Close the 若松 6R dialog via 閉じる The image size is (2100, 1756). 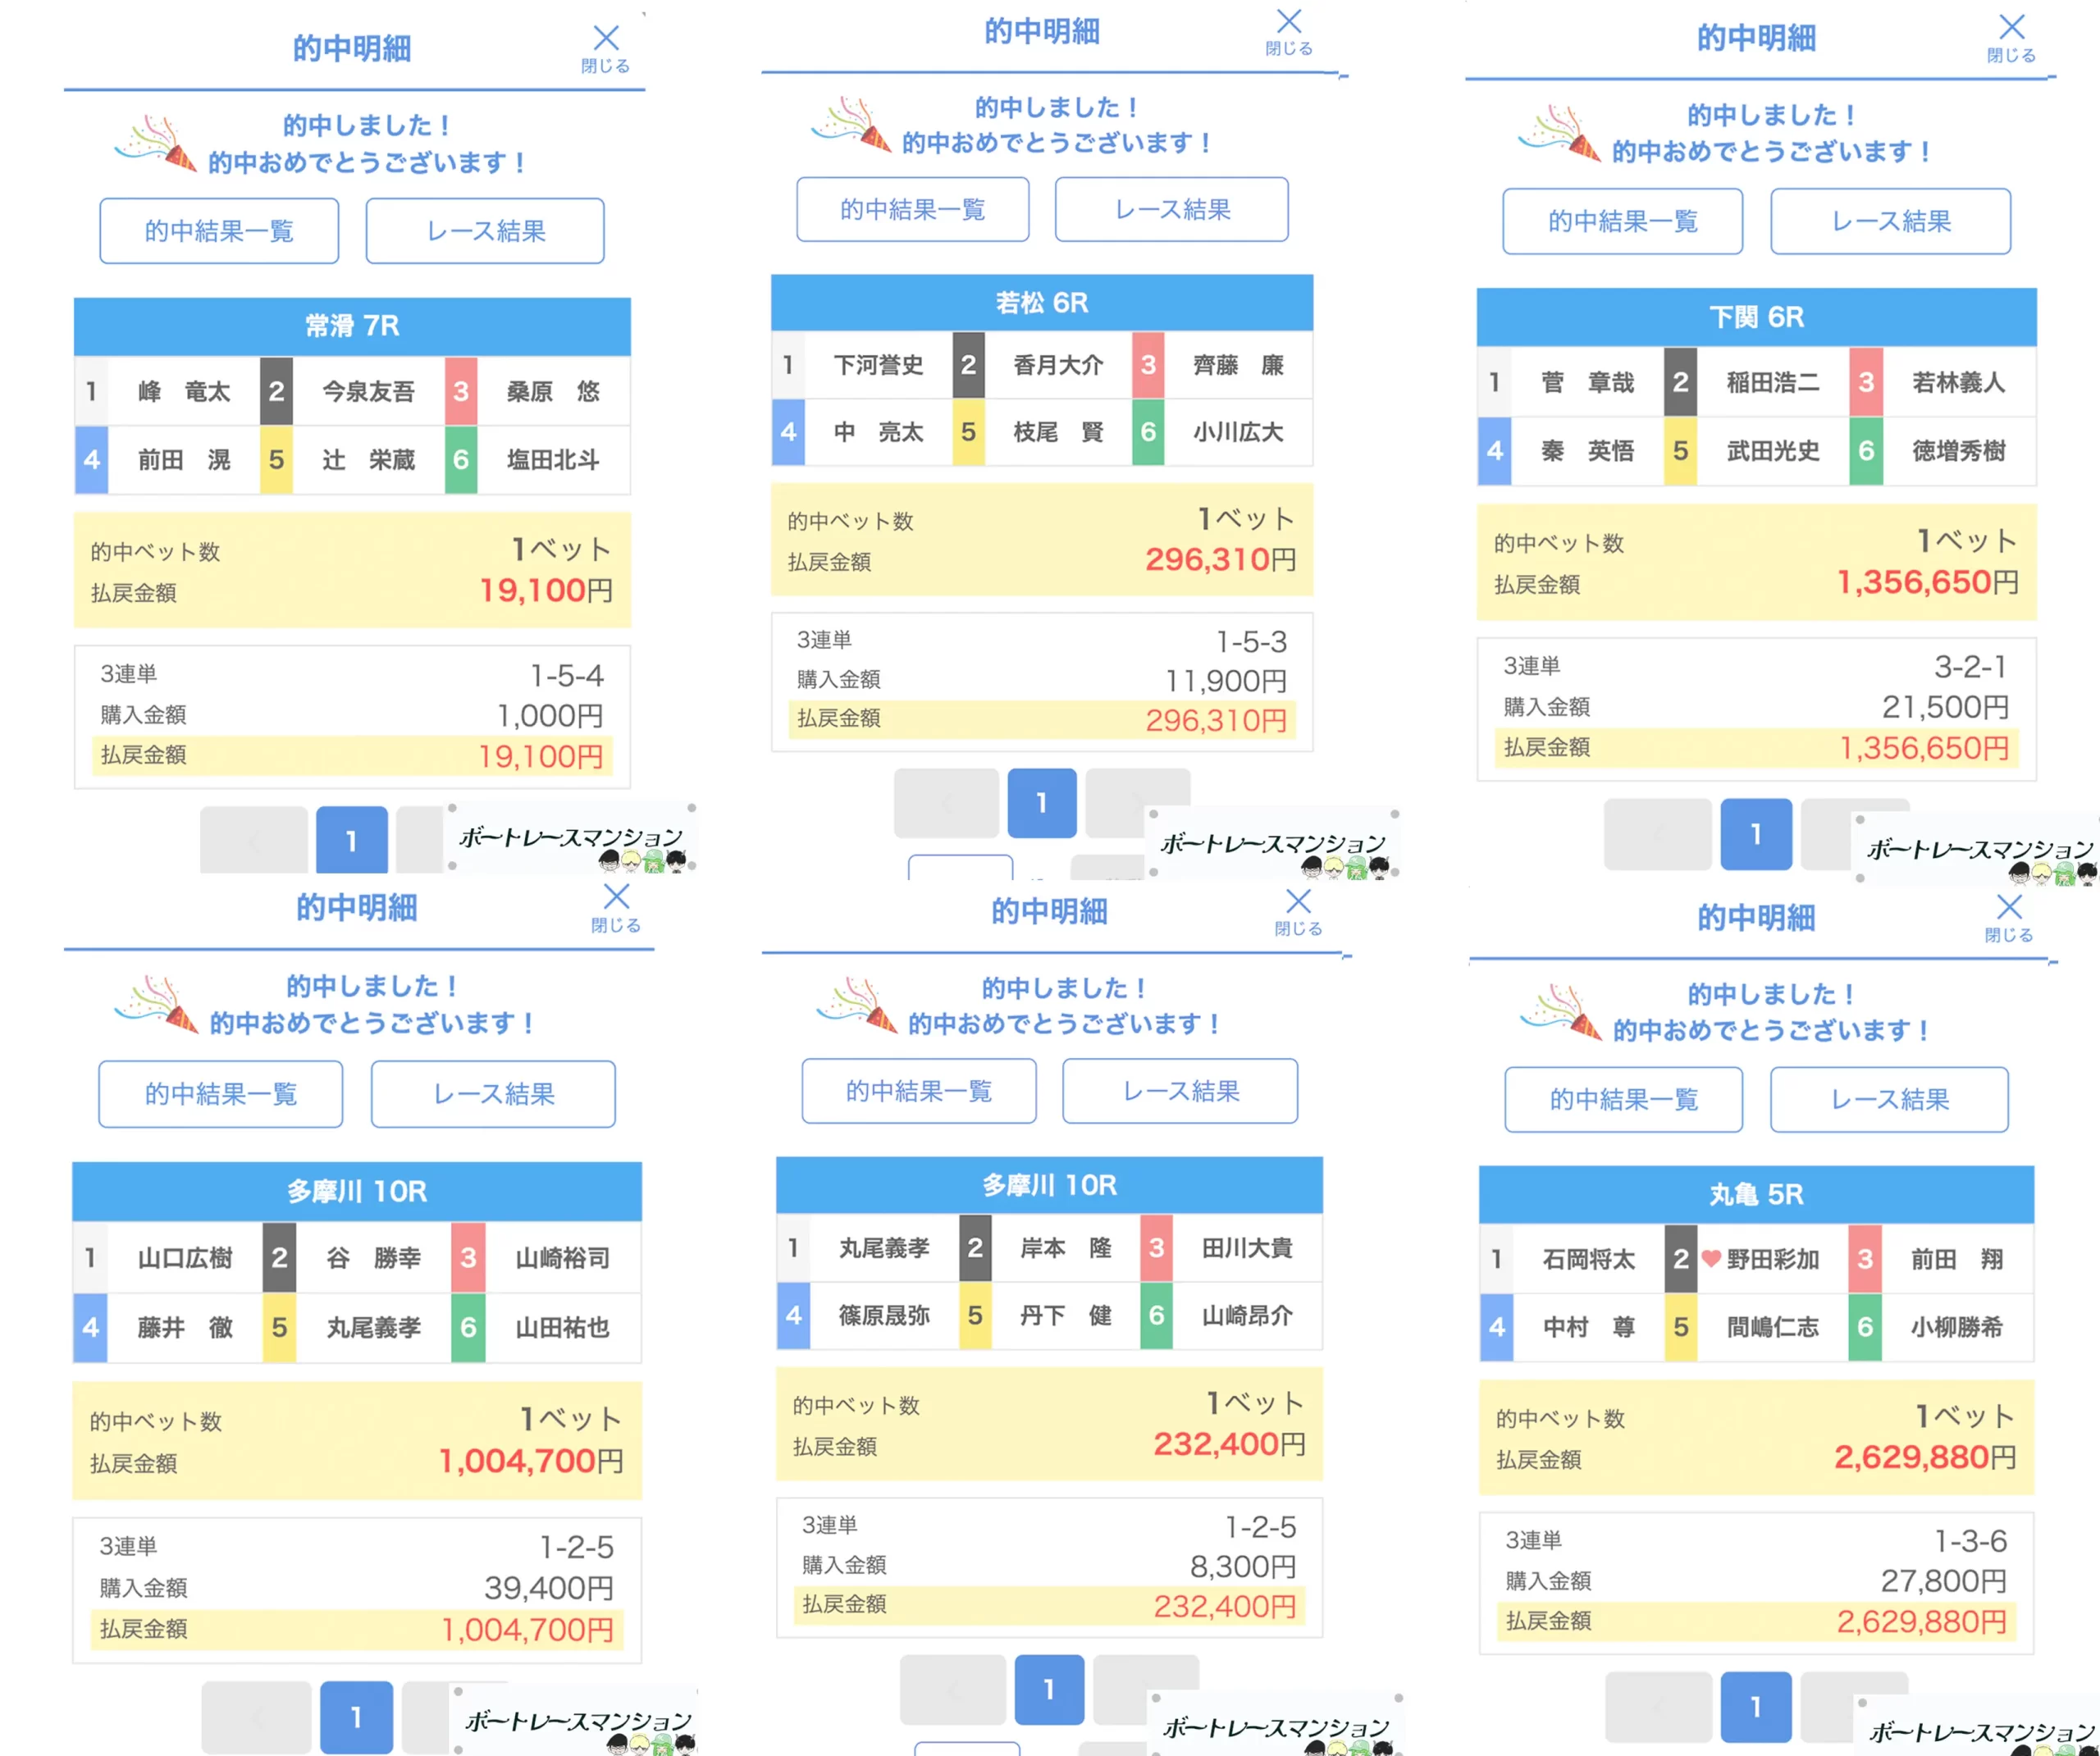pos(1290,30)
